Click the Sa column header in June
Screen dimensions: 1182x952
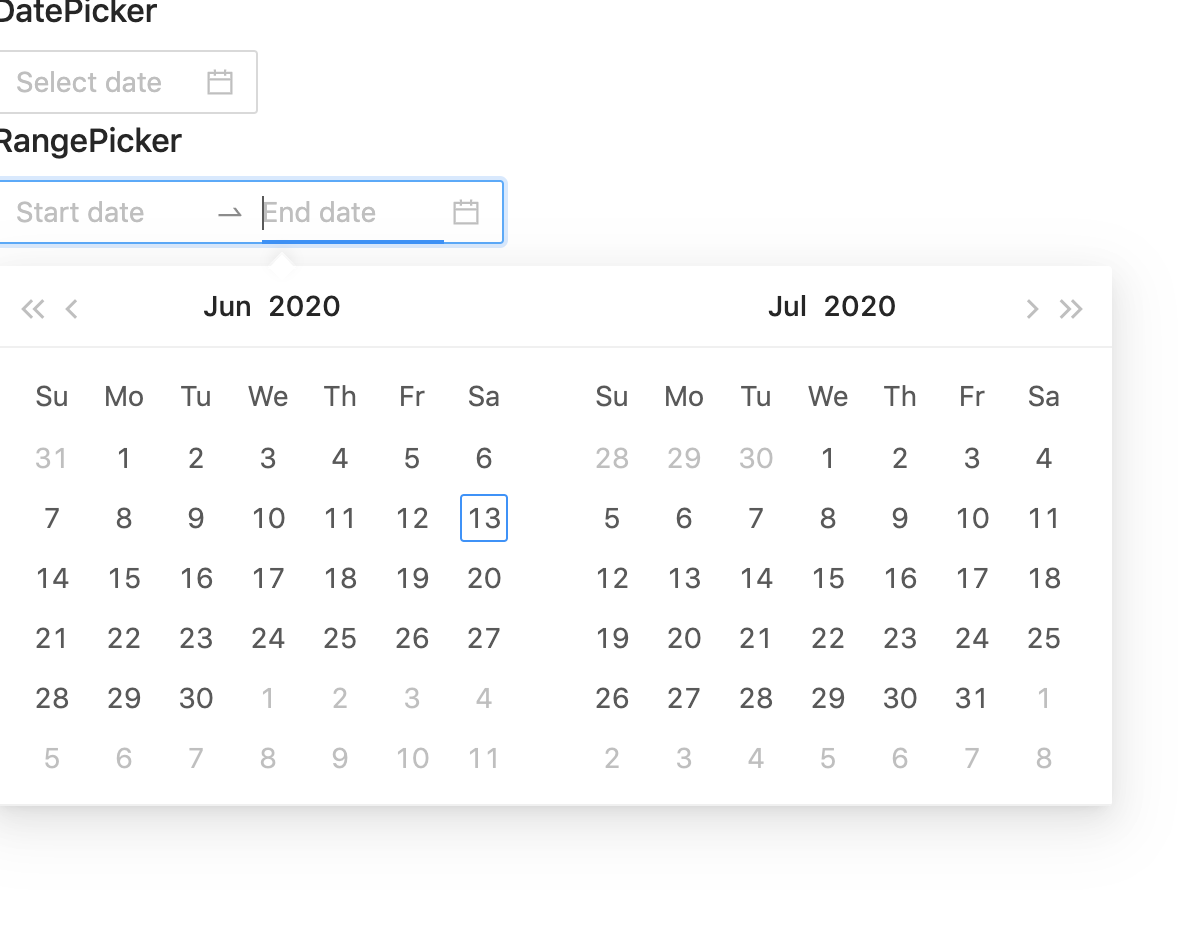click(484, 396)
